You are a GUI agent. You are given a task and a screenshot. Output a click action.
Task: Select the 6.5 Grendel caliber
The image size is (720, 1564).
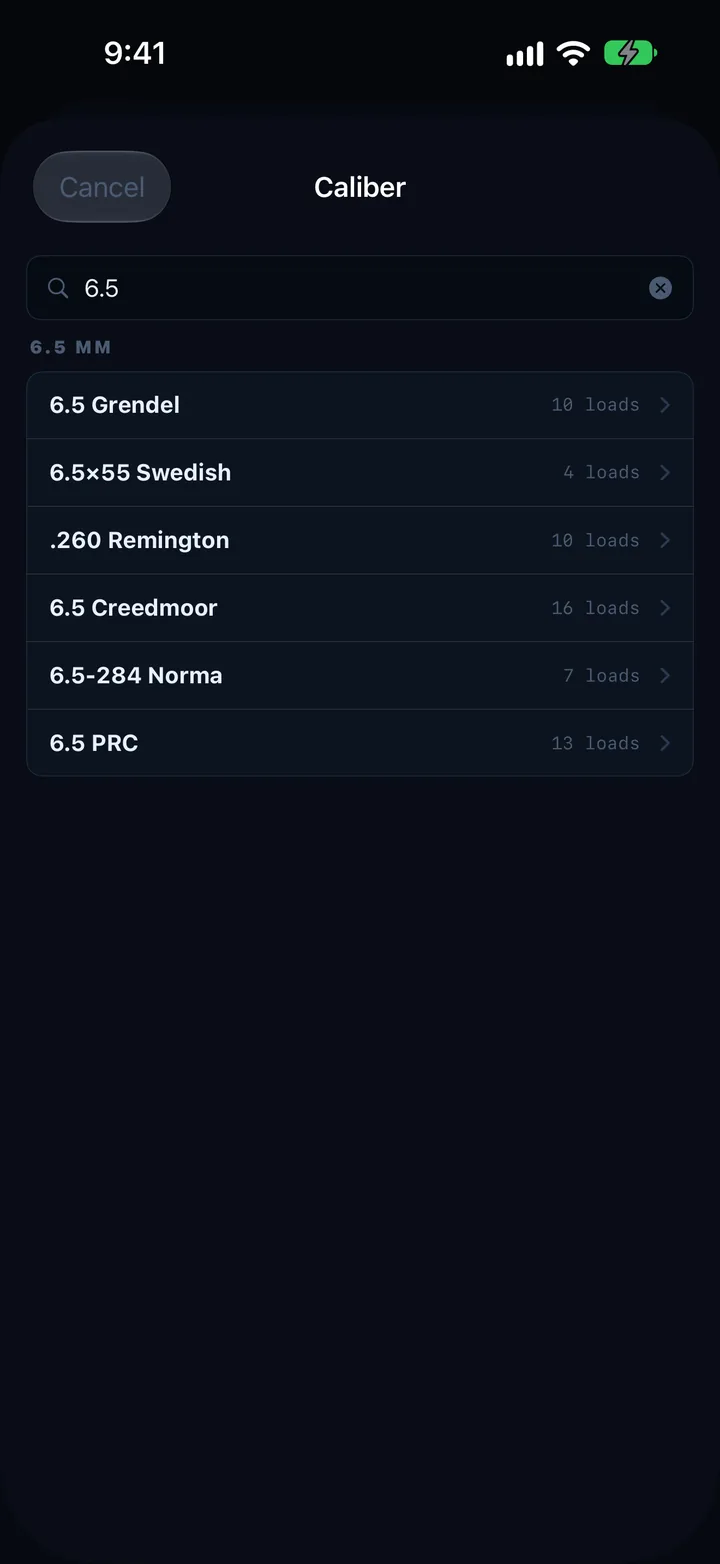click(360, 405)
